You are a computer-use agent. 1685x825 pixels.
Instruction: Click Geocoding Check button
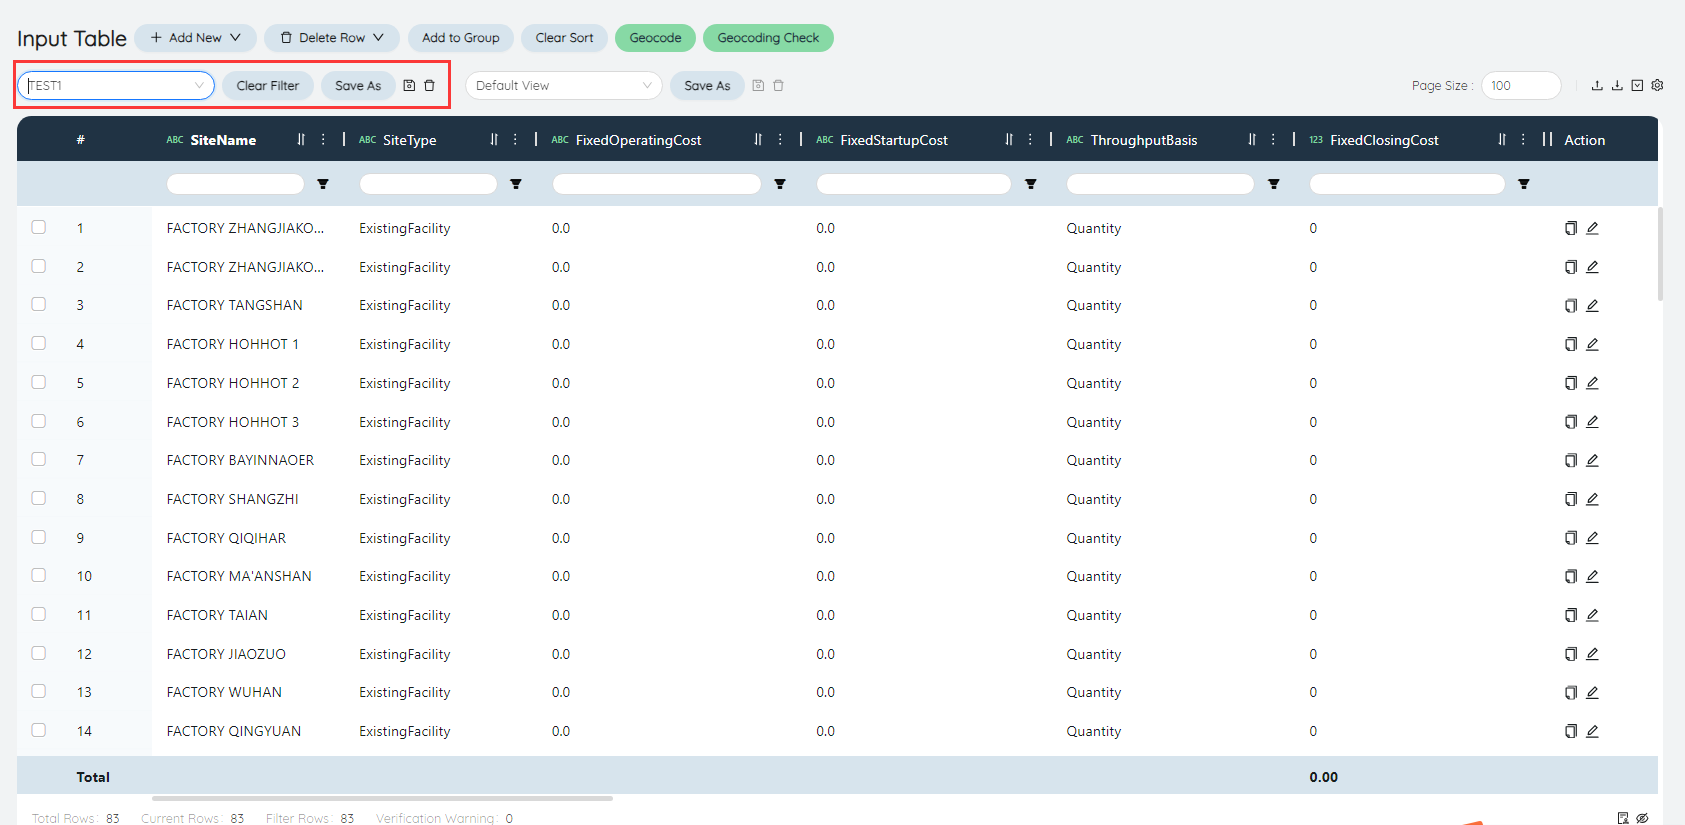(x=768, y=38)
